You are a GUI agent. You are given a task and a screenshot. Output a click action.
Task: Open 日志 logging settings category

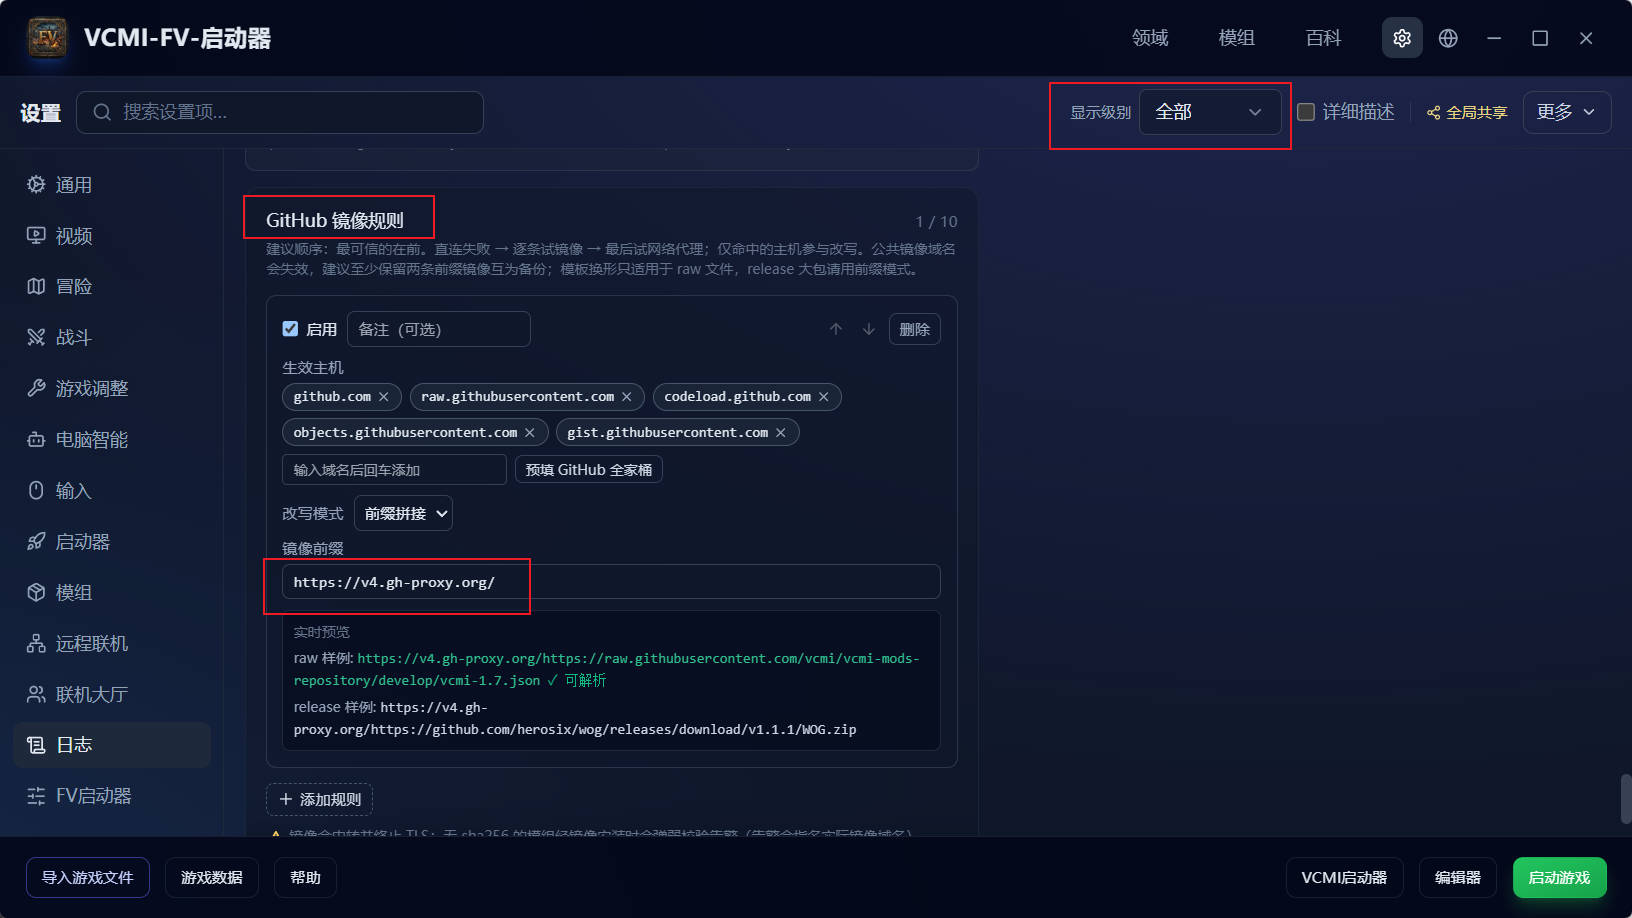tap(112, 745)
